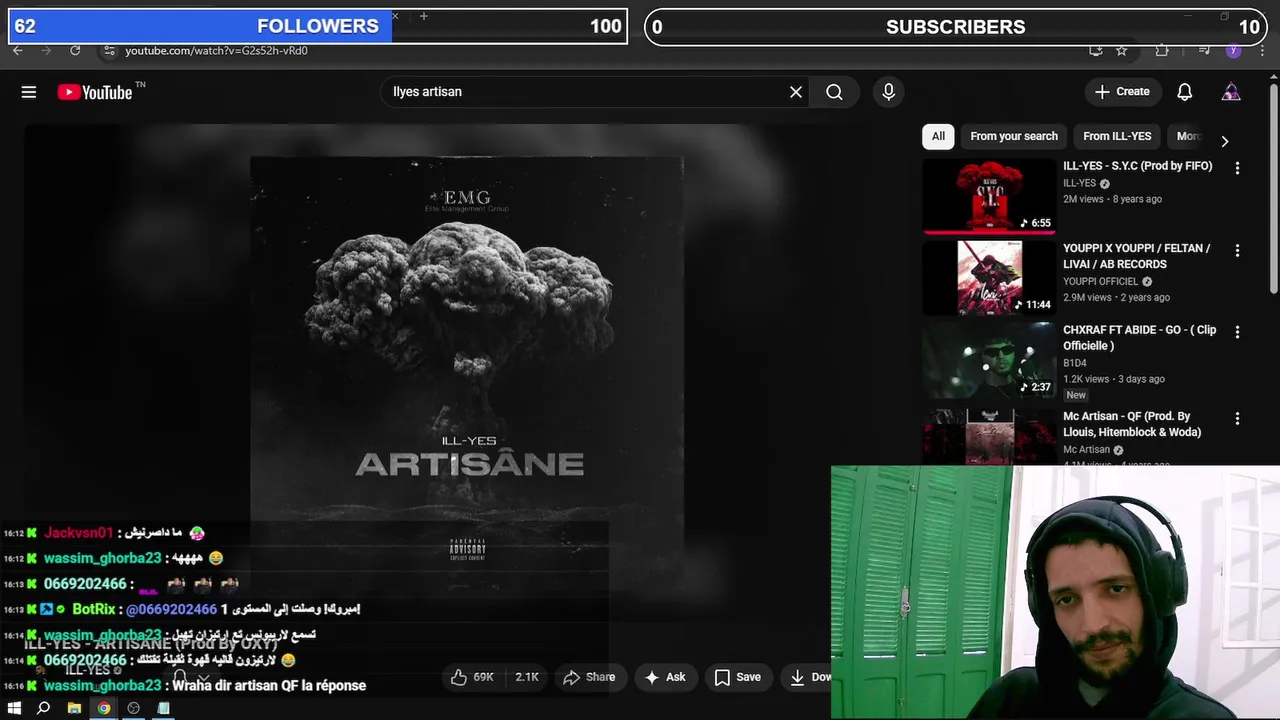This screenshot has width=1280, height=720.
Task: Save the video to a playlist
Action: pos(737,677)
